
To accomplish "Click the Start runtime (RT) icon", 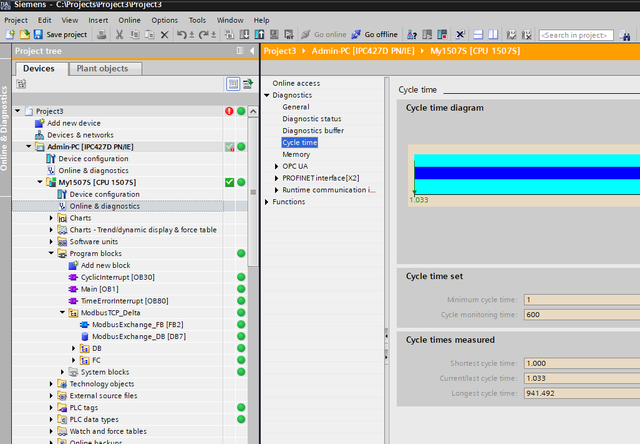I will coord(289,35).
